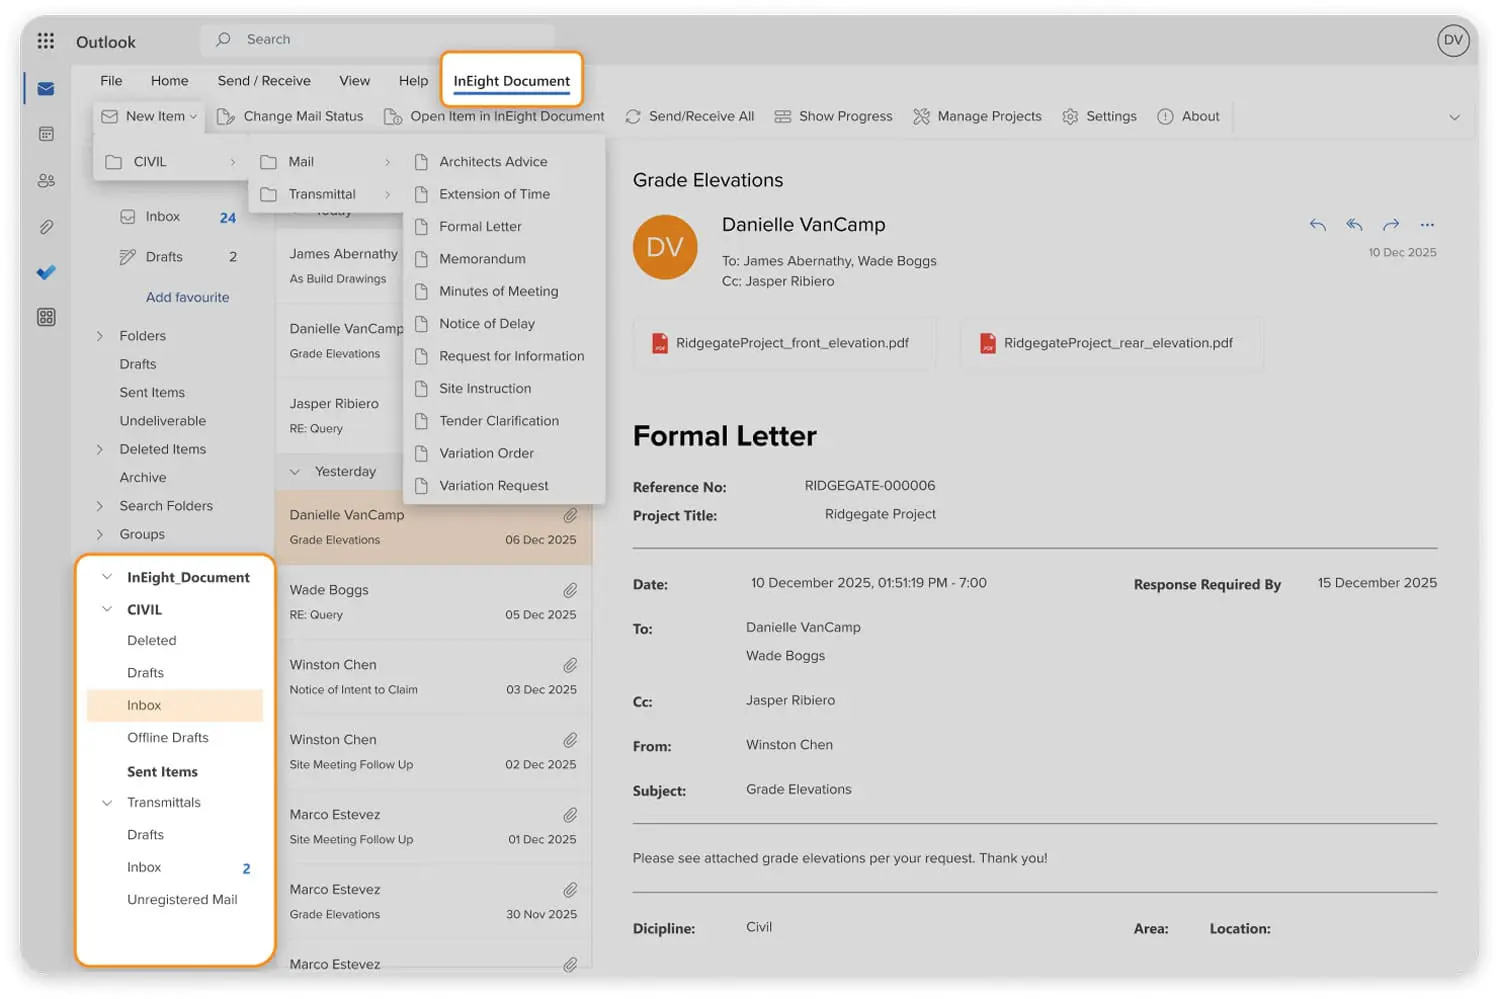Image resolution: width=1500 pixels, height=999 pixels.
Task: Click in the Search box
Action: click(378, 39)
